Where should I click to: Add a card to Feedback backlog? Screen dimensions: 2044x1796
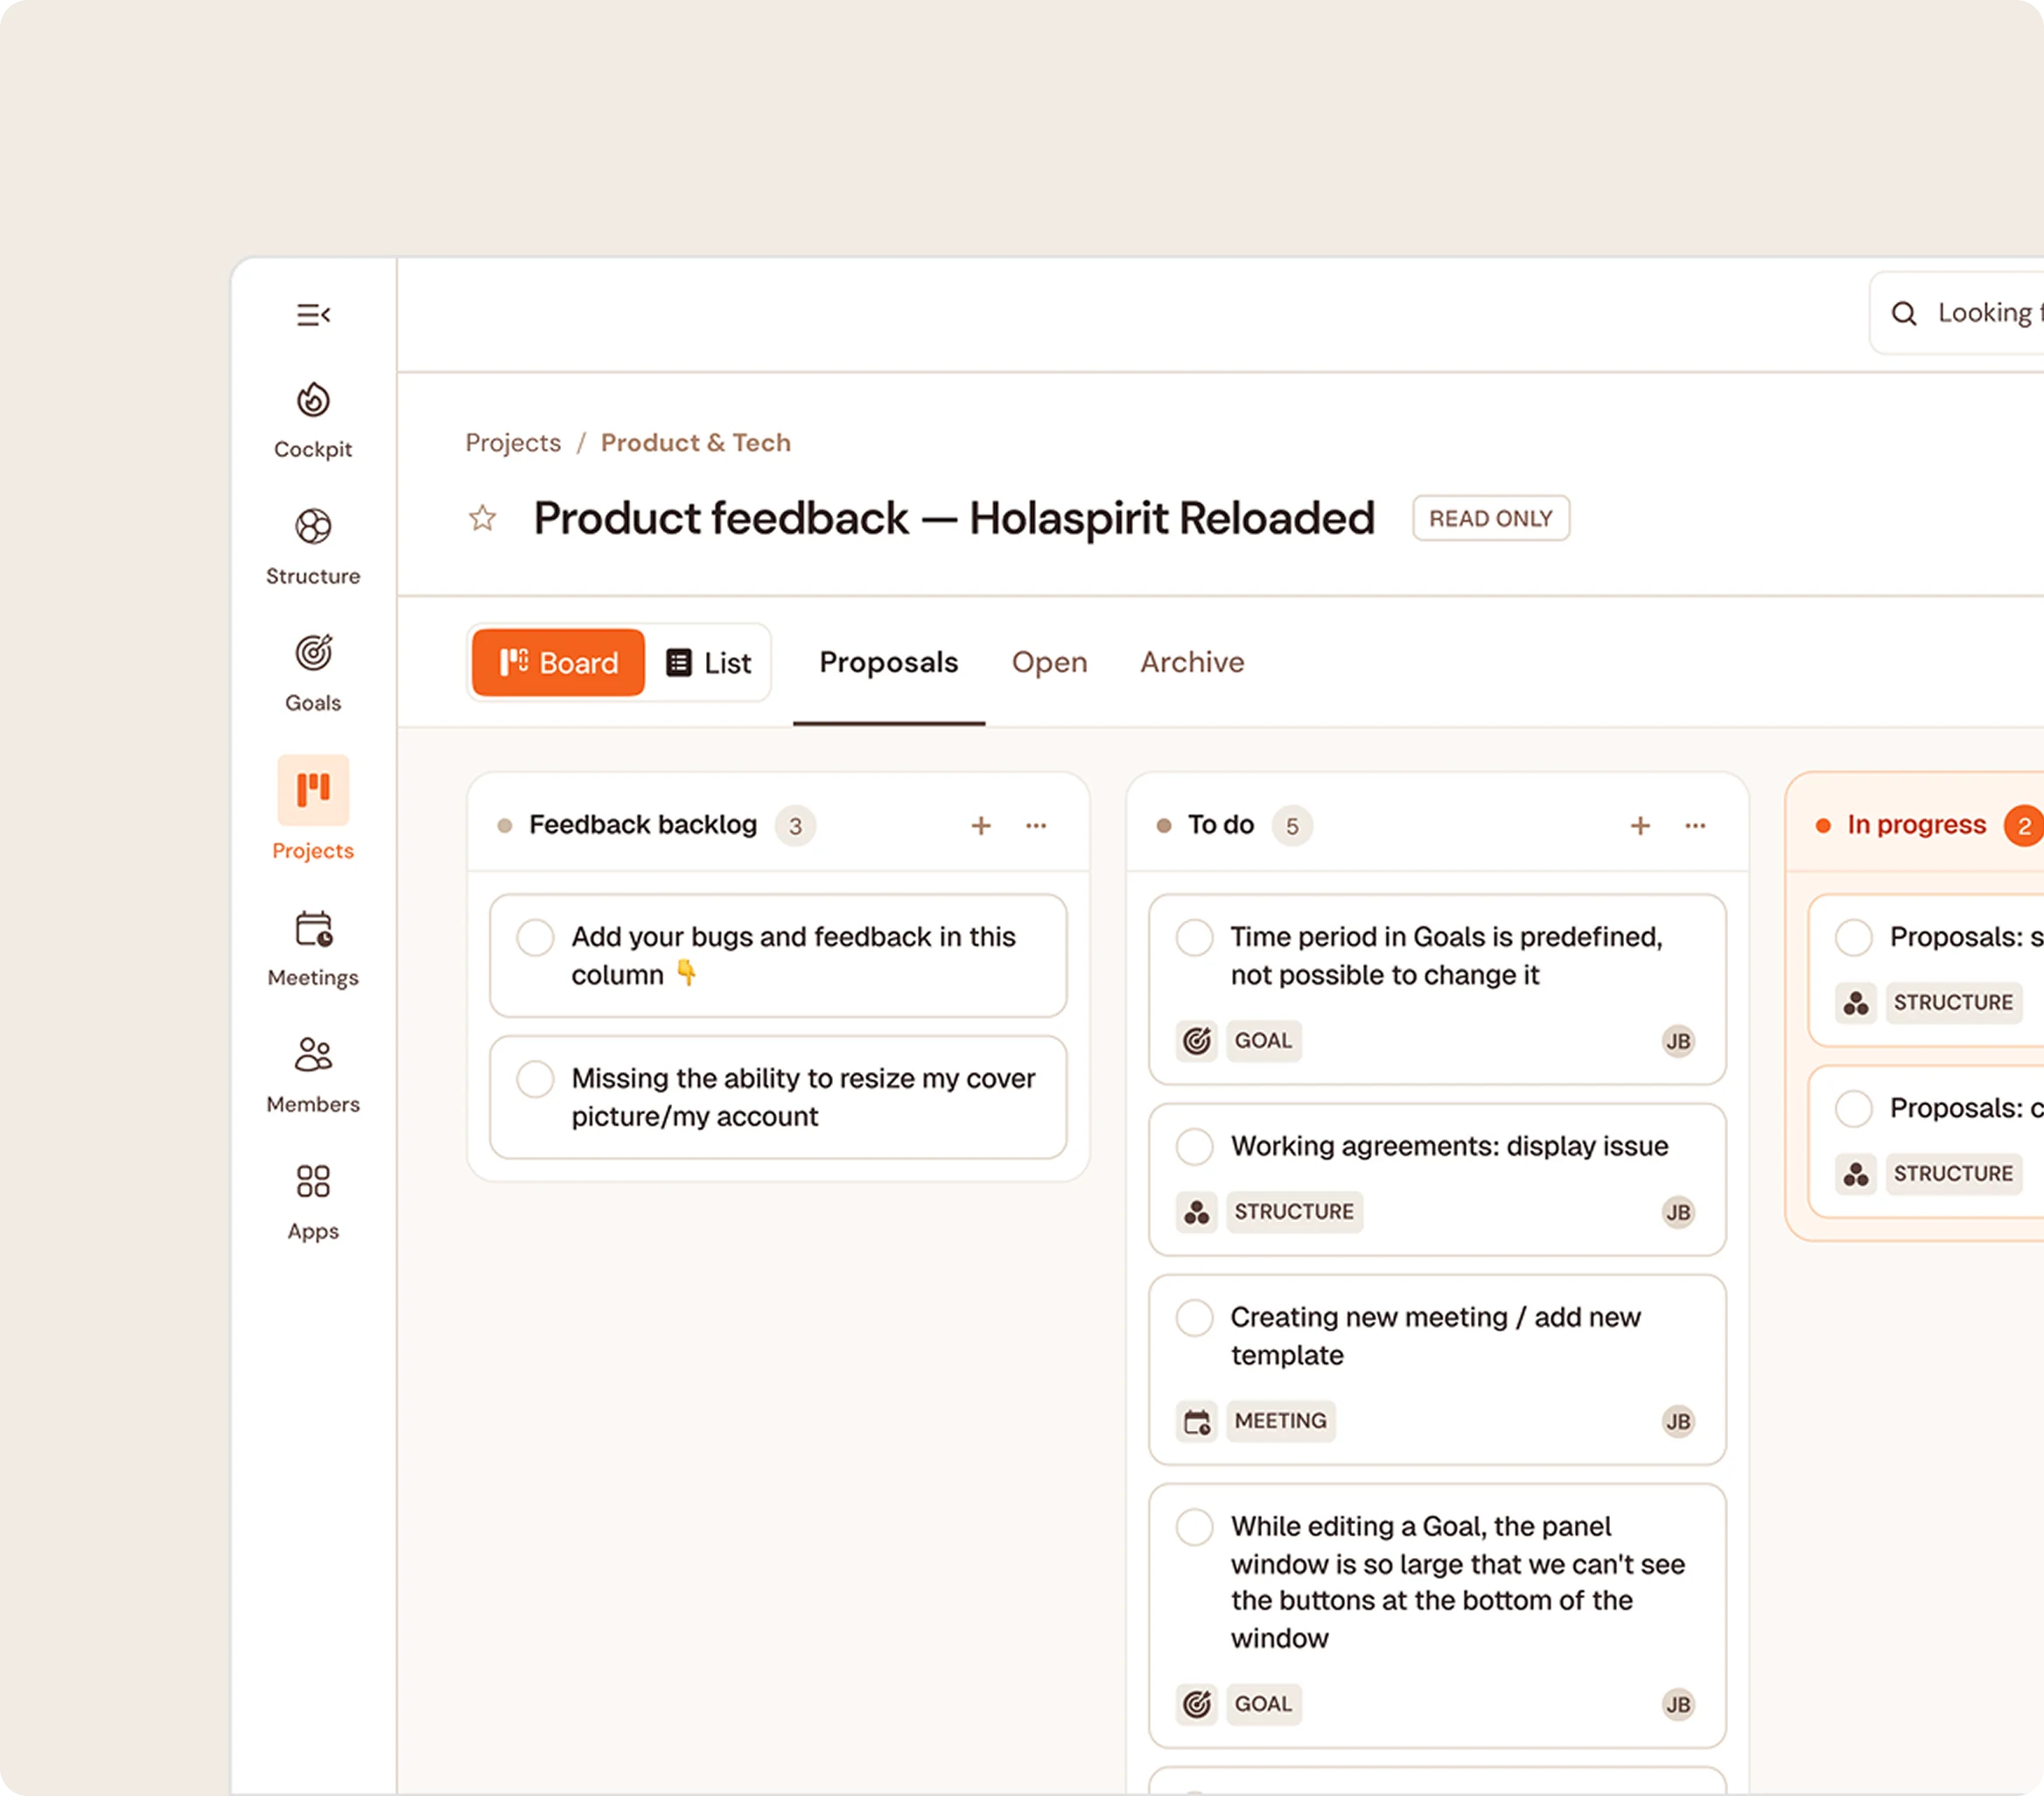(x=981, y=826)
